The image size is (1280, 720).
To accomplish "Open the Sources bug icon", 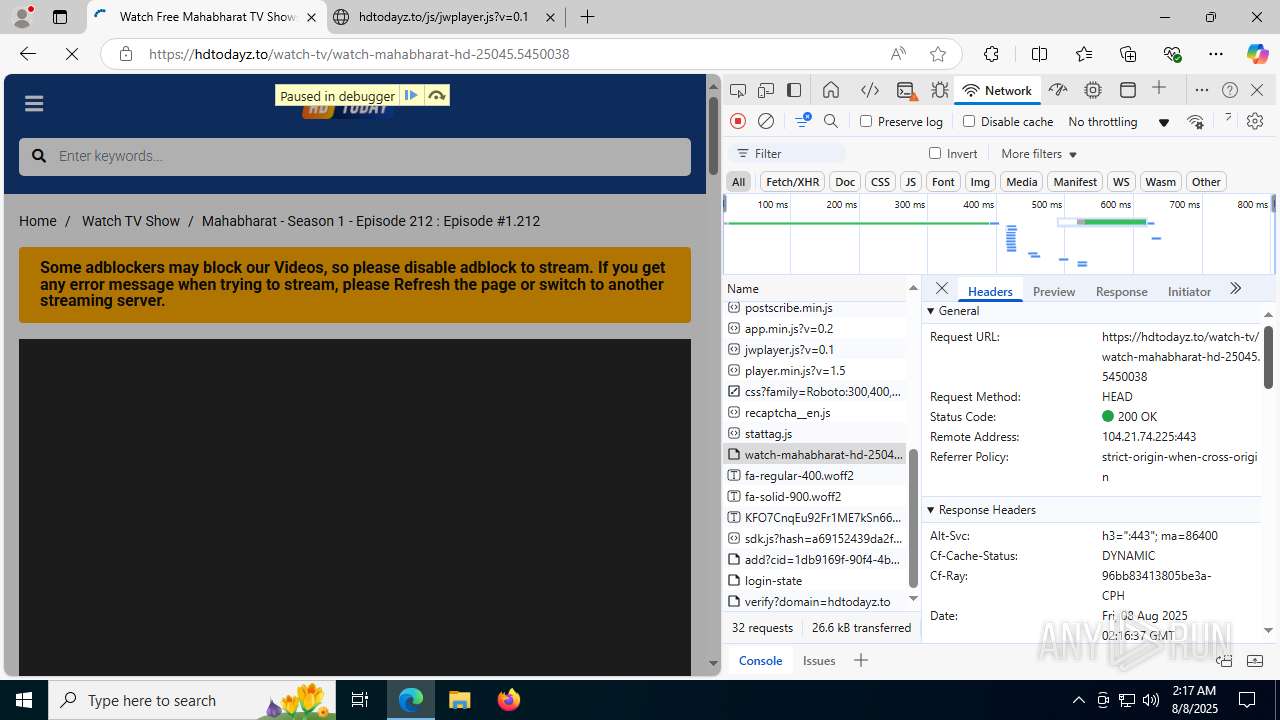I will tap(940, 90).
